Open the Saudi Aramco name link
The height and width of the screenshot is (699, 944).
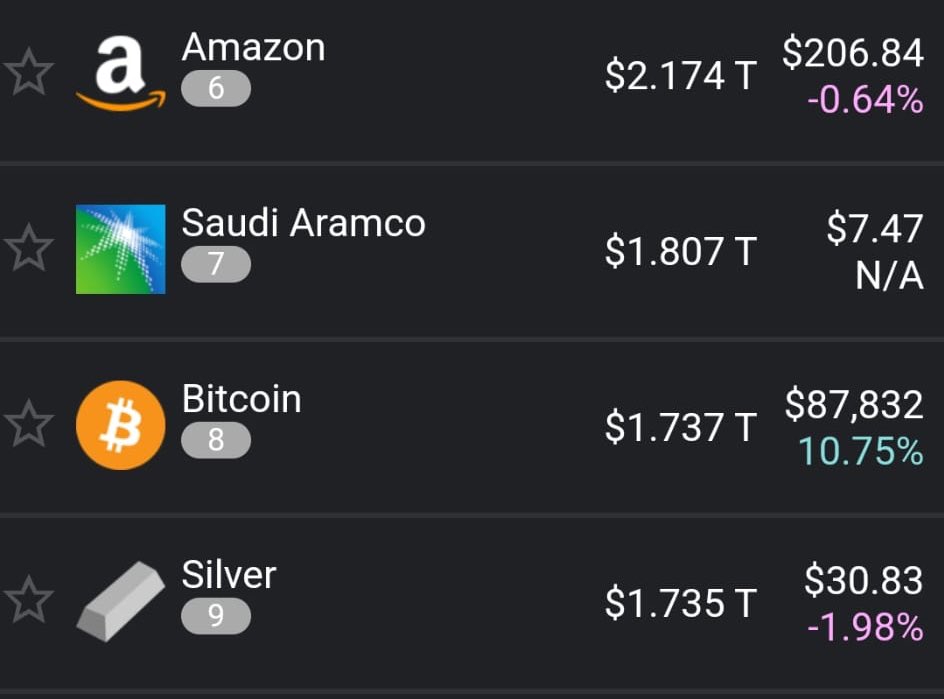pyautogui.click(x=303, y=223)
